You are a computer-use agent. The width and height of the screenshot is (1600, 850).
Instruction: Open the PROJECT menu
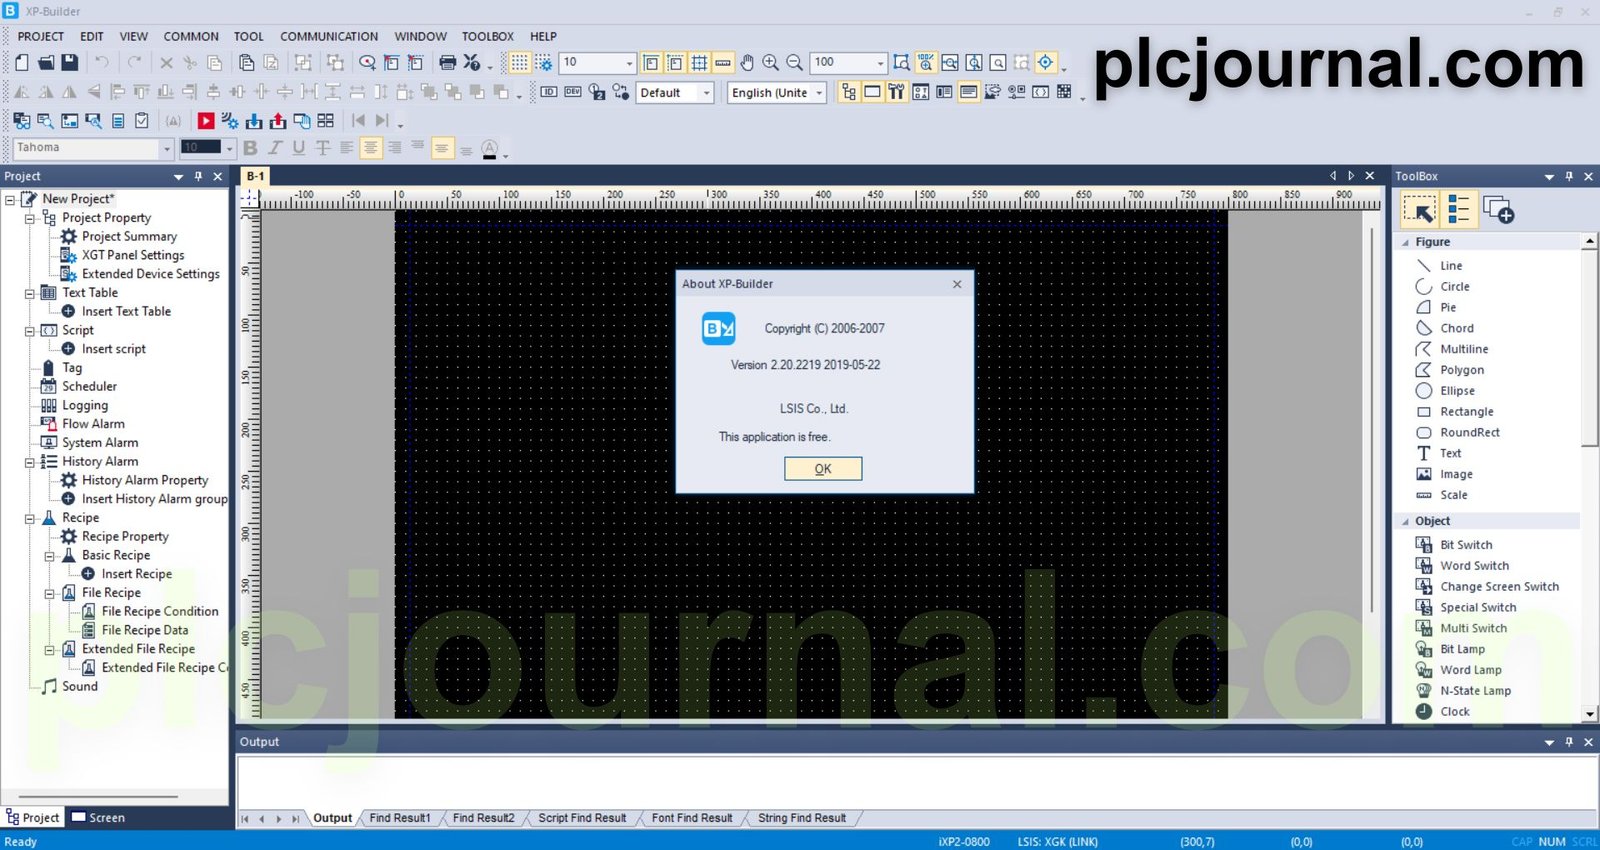click(x=40, y=36)
